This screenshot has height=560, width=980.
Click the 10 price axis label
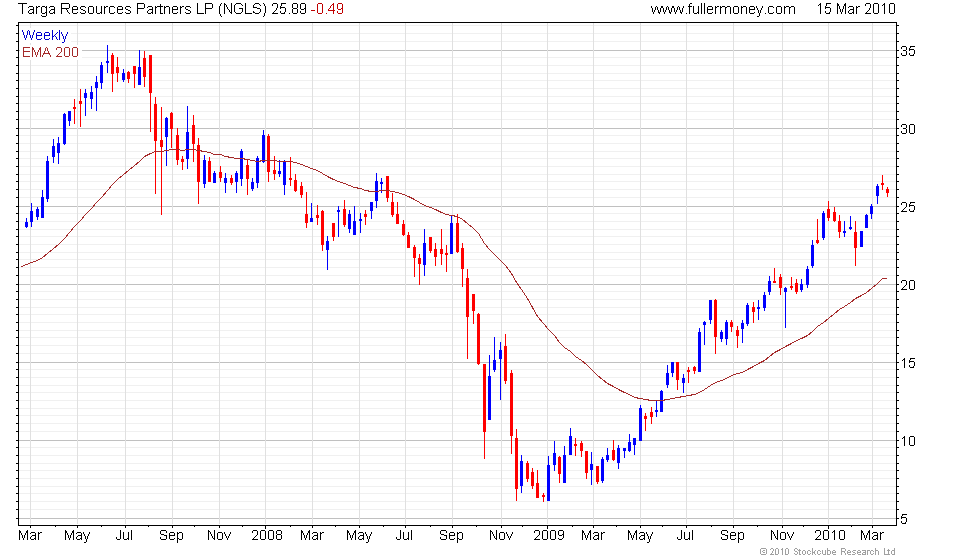(x=908, y=442)
